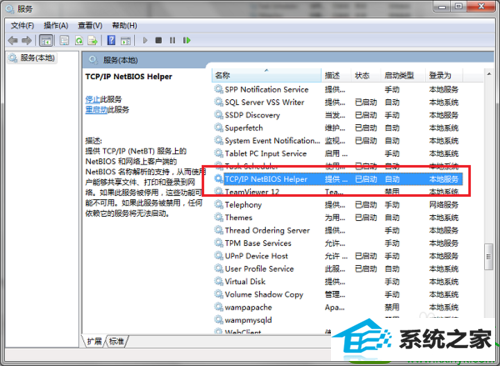Open the 操作(A) menu
The image size is (500, 366).
56,26
